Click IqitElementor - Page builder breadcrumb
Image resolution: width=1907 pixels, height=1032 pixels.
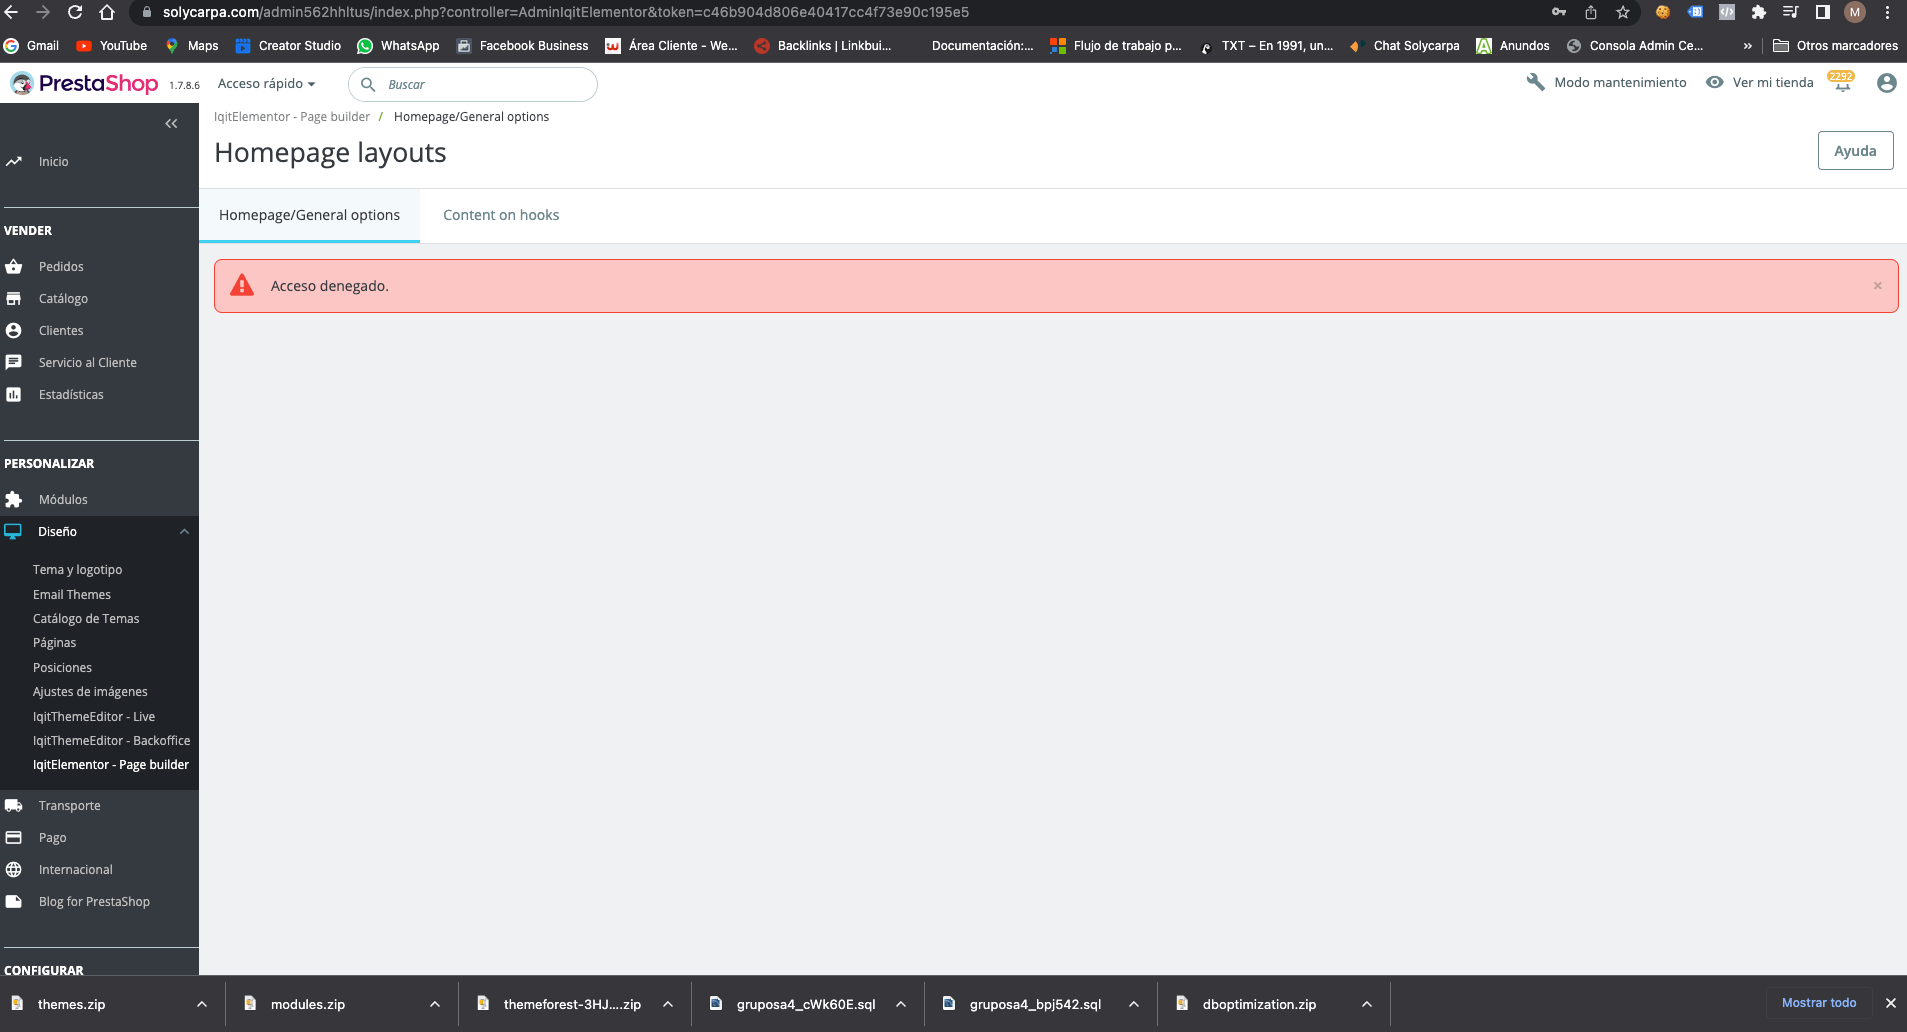(291, 116)
